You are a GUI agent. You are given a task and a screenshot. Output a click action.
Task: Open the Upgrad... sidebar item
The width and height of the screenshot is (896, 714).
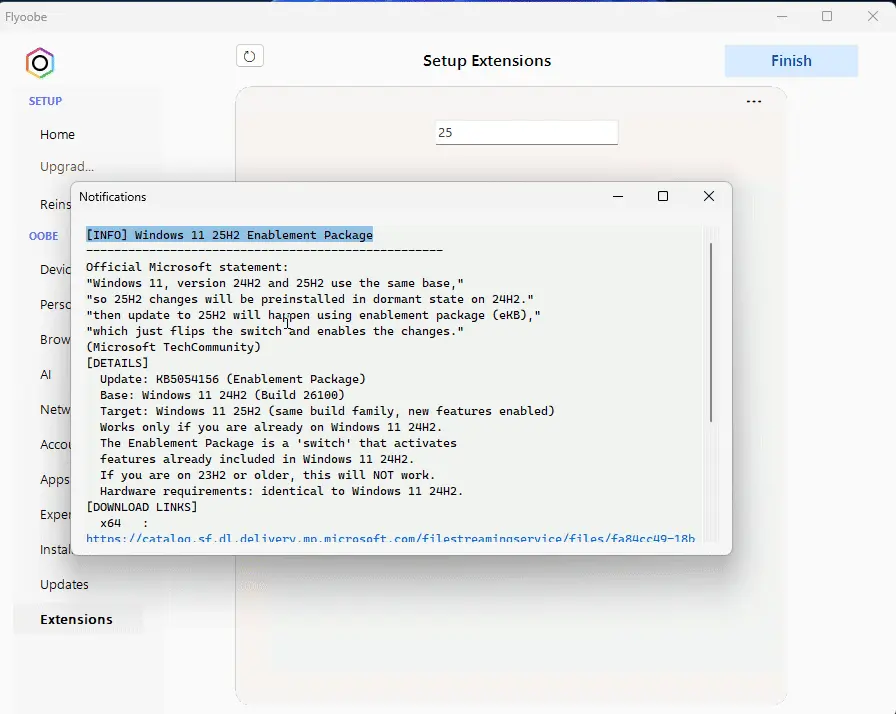[x=67, y=167]
